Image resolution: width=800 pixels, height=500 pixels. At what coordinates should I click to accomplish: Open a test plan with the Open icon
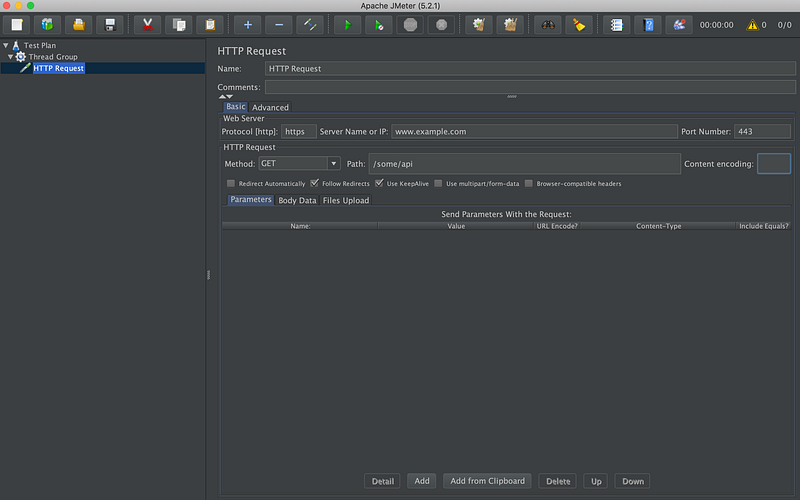pos(78,24)
